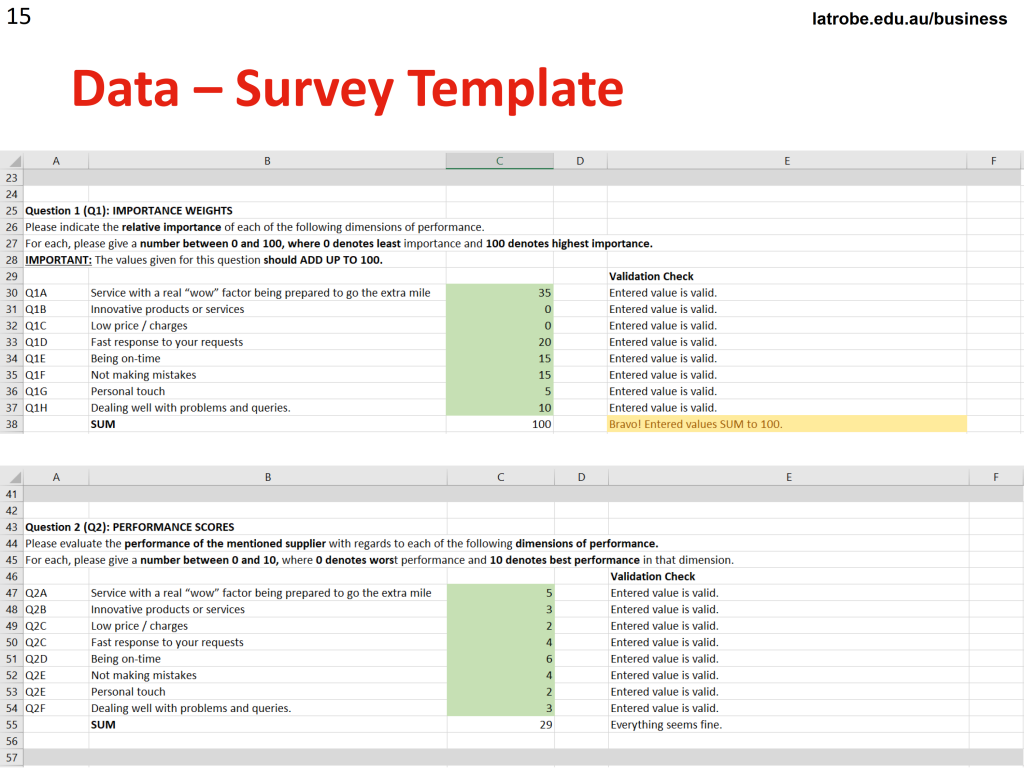1024x768 pixels.
Task: Click the select-all corner of upper sheet
Action: (x=12, y=161)
